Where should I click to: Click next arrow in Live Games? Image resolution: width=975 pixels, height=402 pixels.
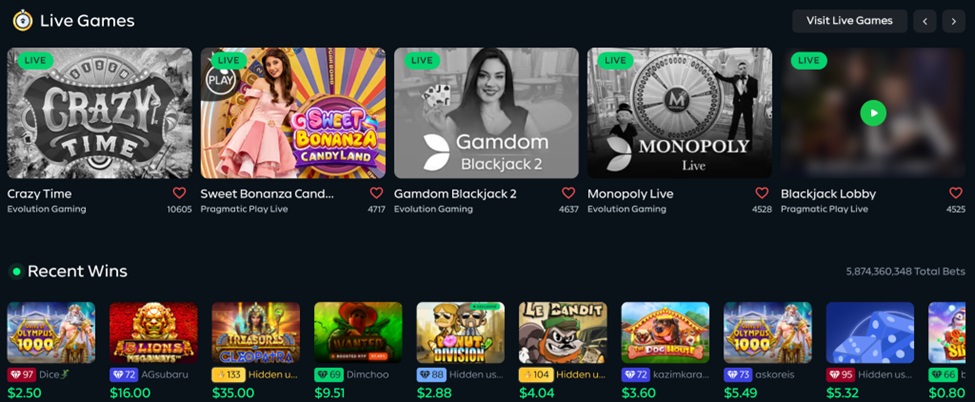click(x=954, y=21)
